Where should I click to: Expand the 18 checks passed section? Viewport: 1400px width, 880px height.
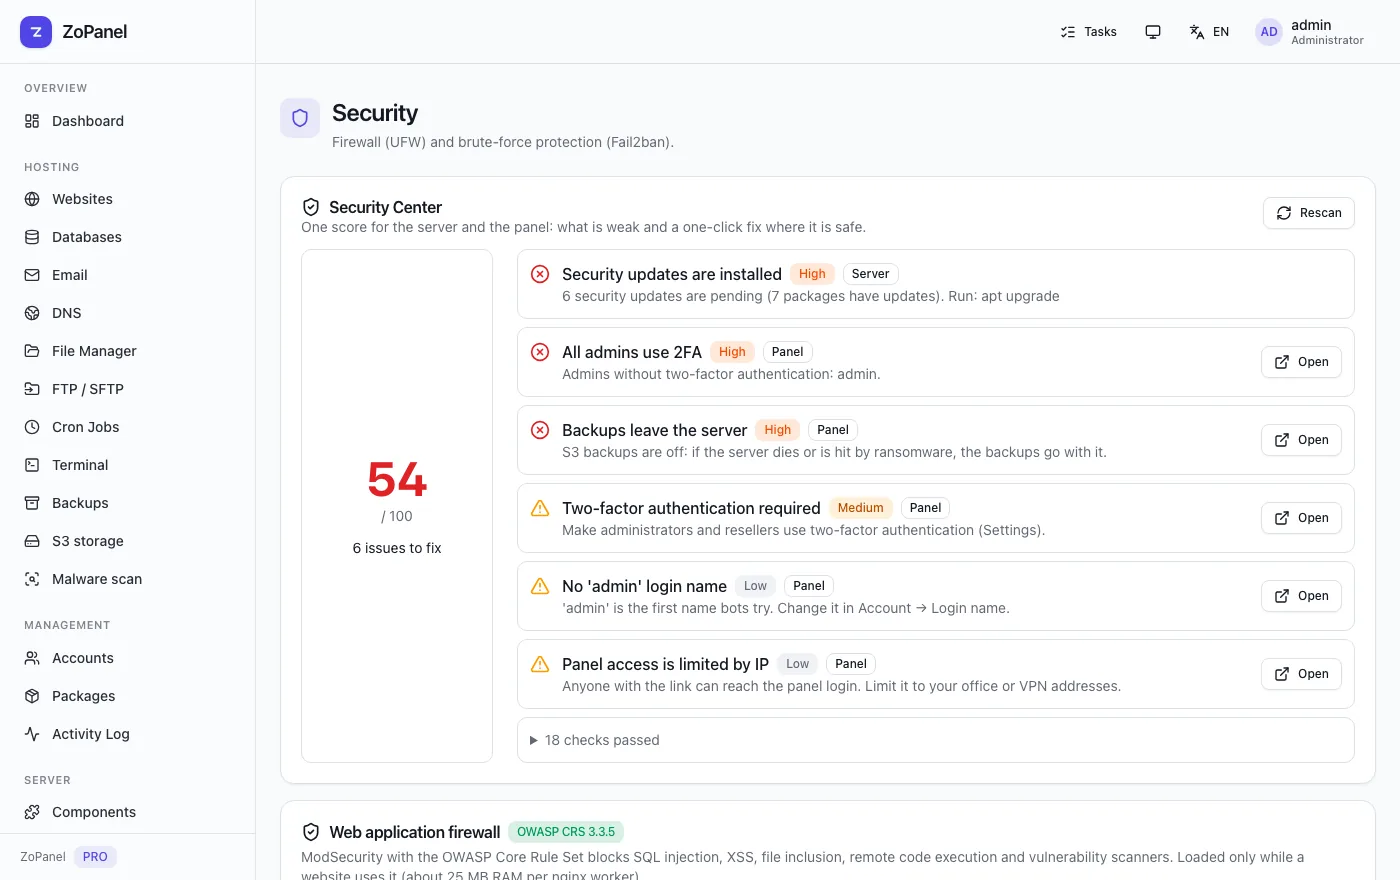pyautogui.click(x=936, y=740)
